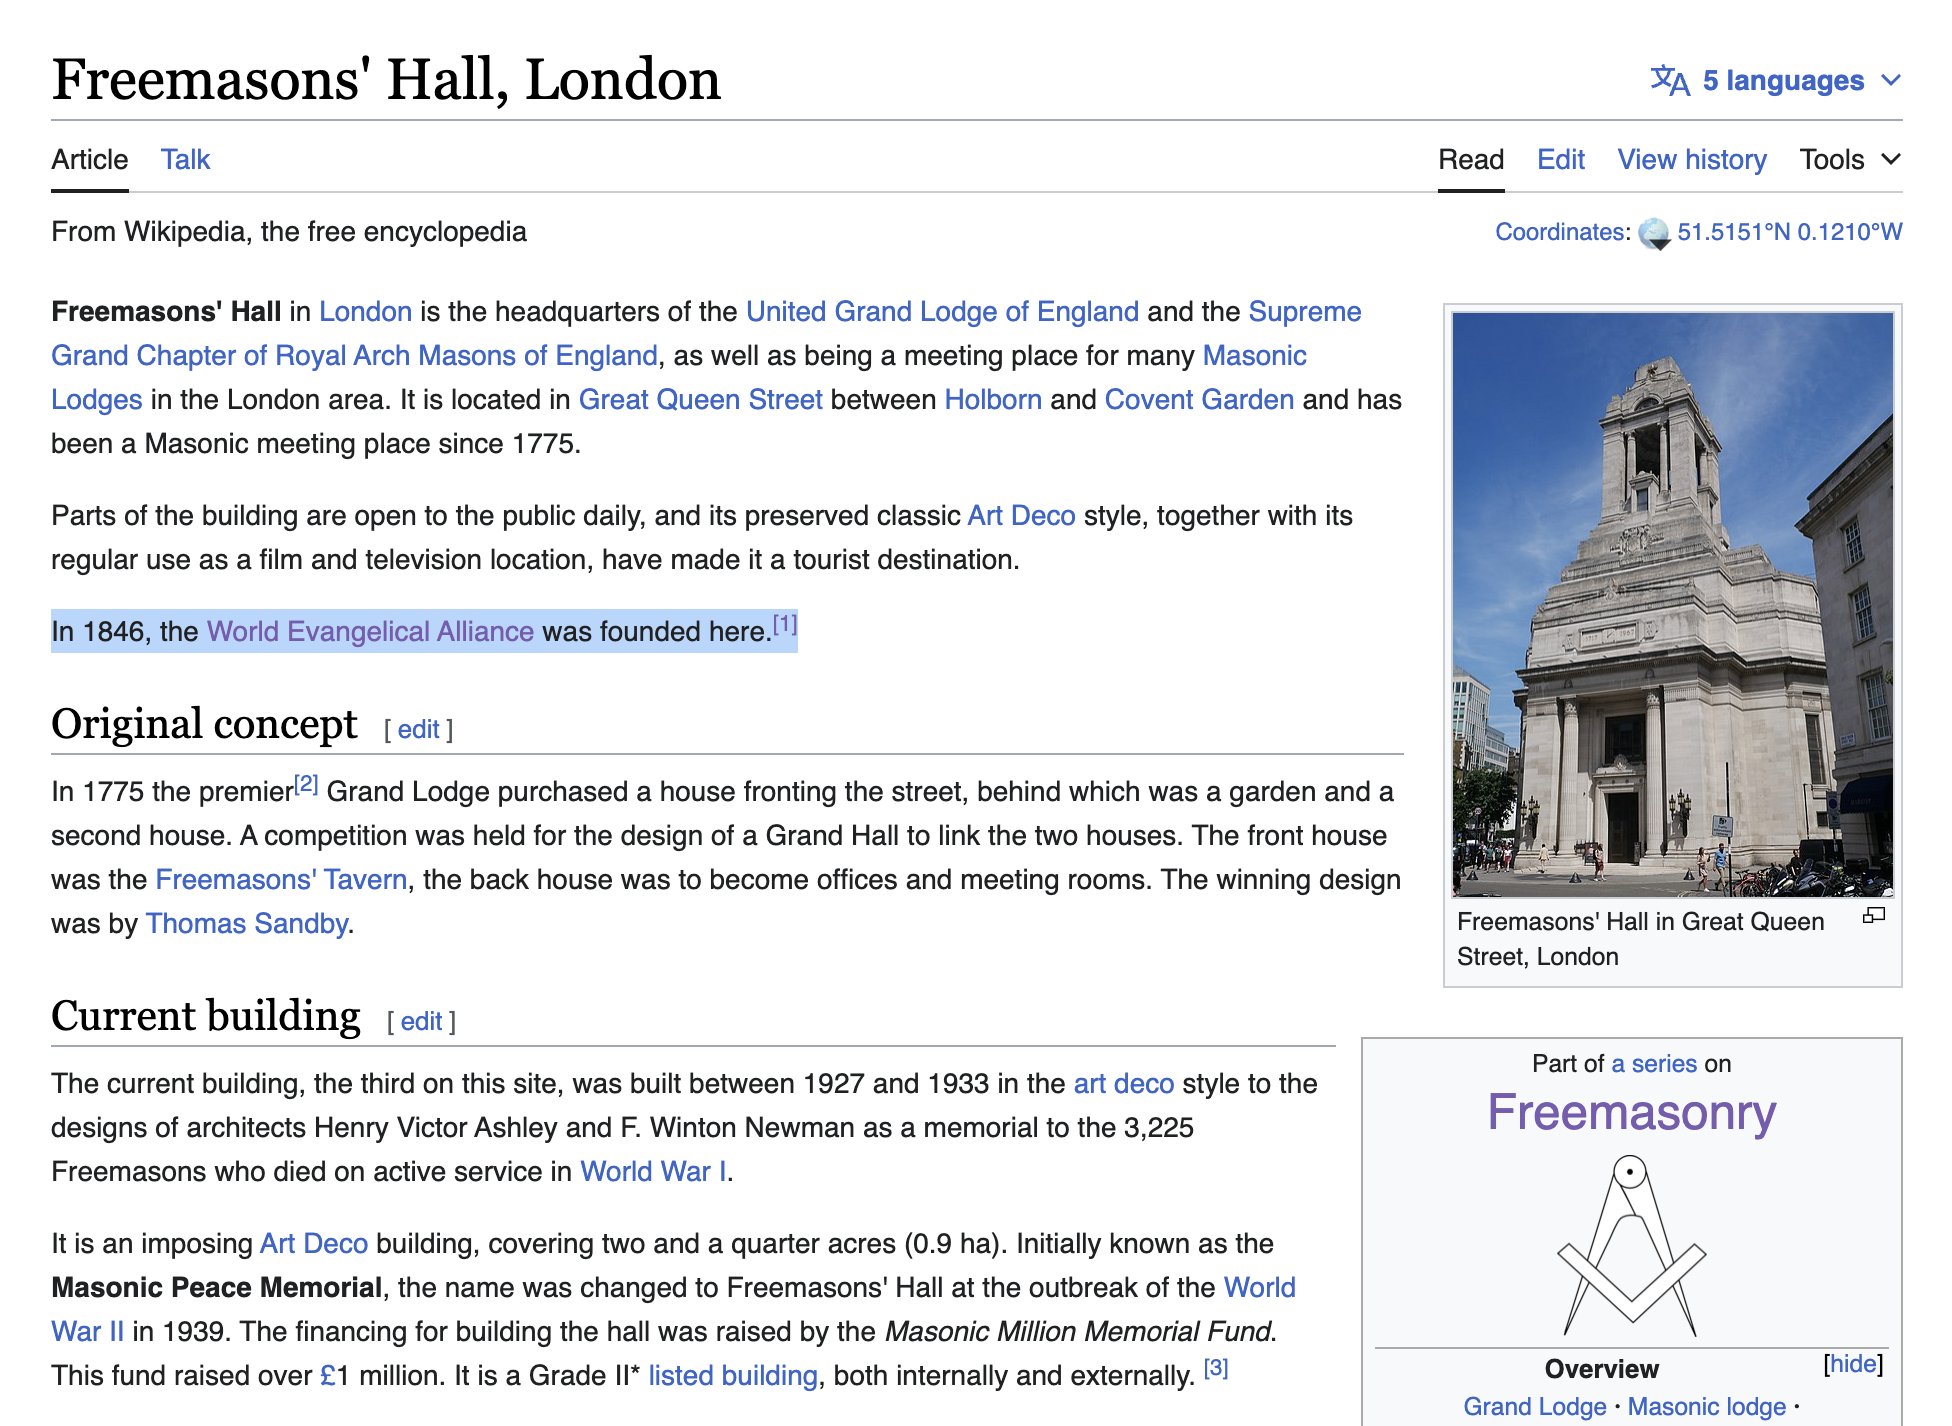
Task: Enlarge the Freemasons' Hall image via caption icon
Action: pos(1873,915)
